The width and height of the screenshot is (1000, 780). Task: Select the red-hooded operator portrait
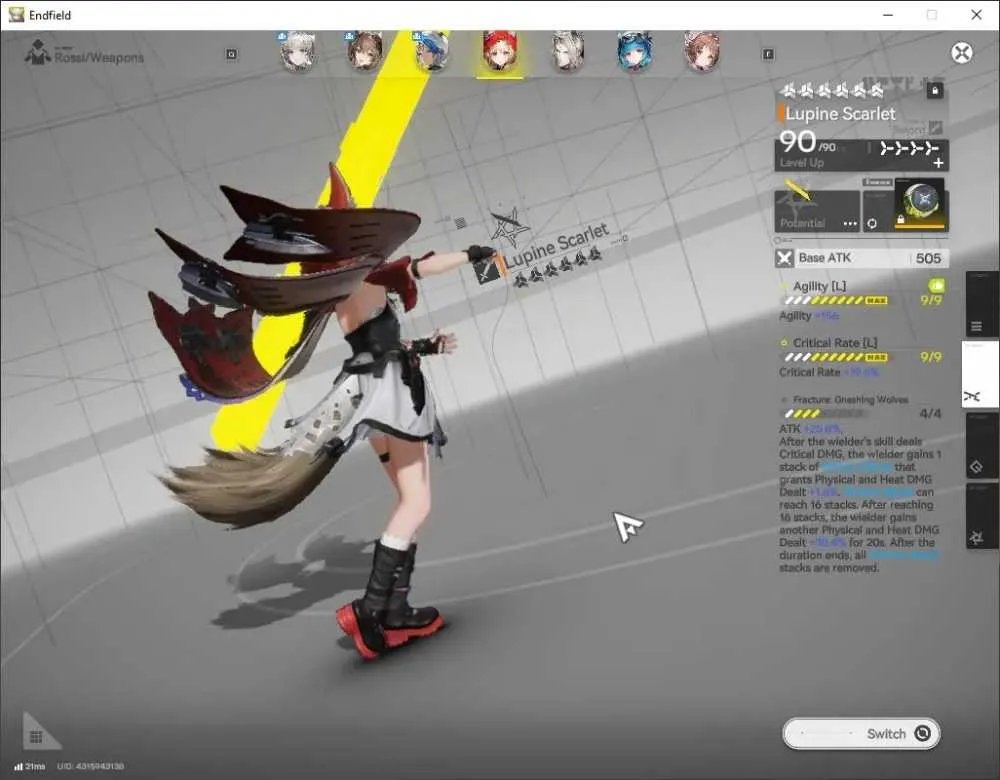(499, 52)
